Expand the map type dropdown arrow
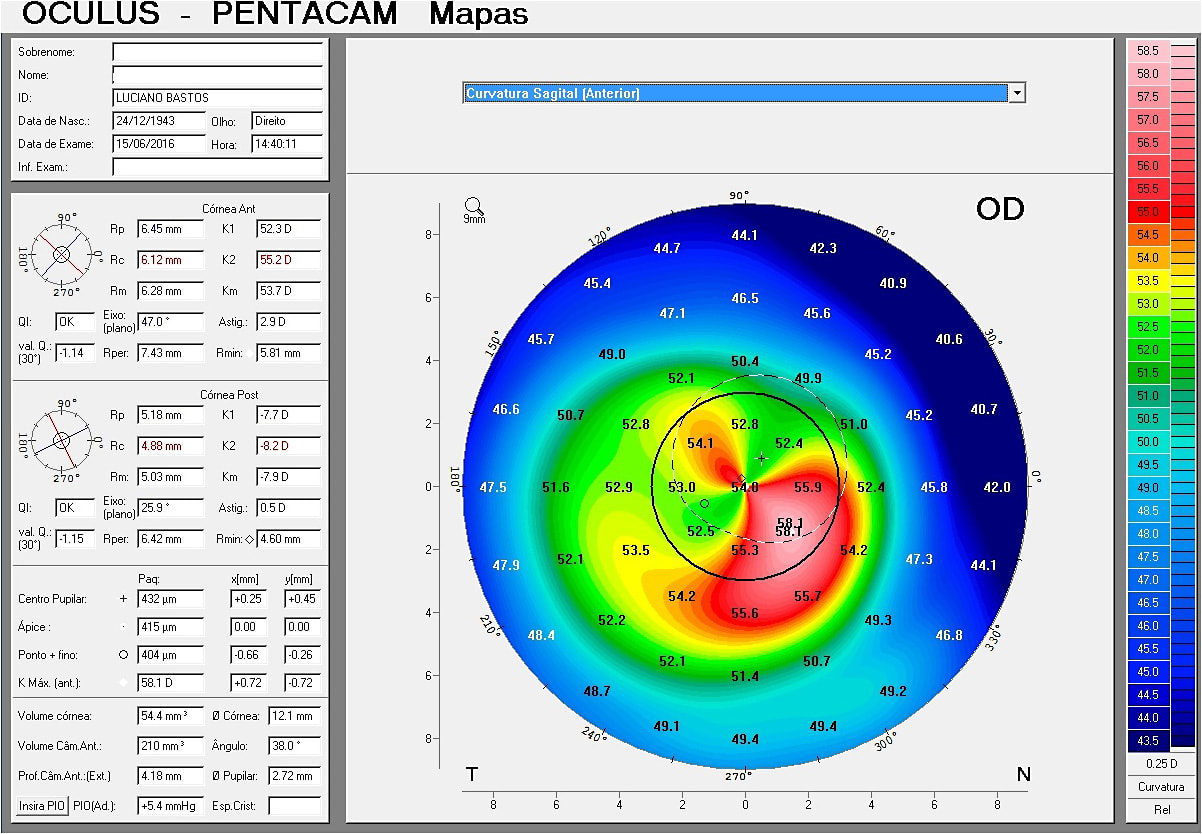 click(1017, 92)
